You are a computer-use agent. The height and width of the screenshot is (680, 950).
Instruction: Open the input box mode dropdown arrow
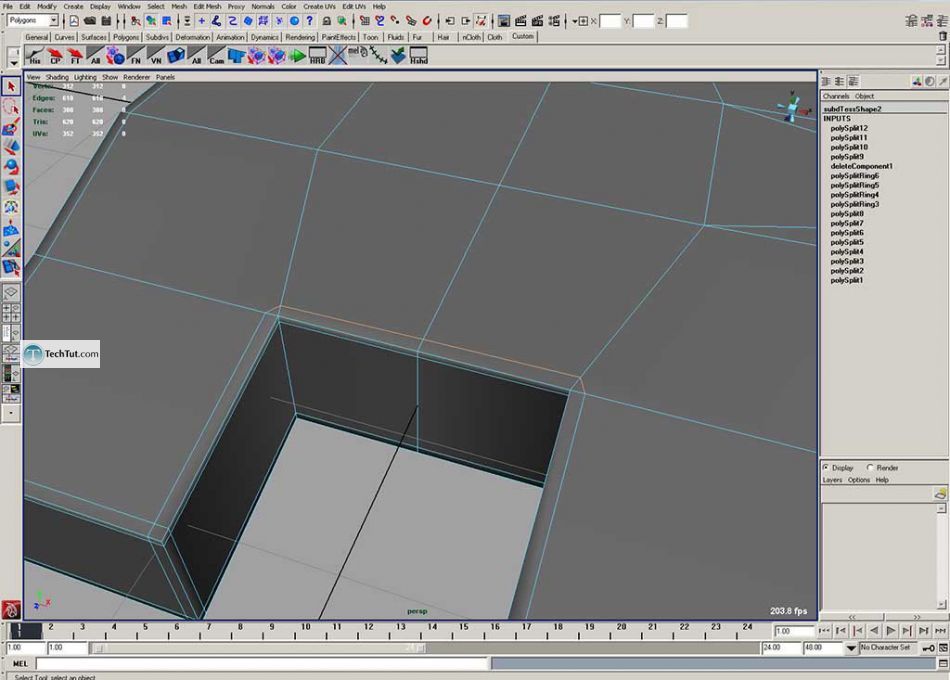574,21
